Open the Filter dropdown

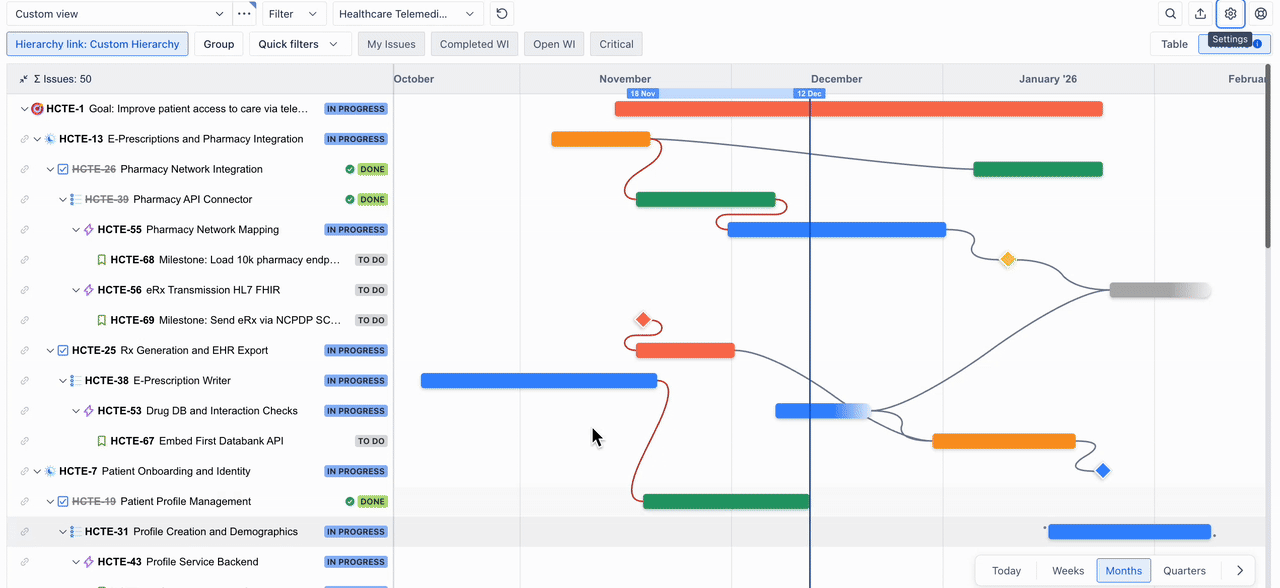(293, 14)
